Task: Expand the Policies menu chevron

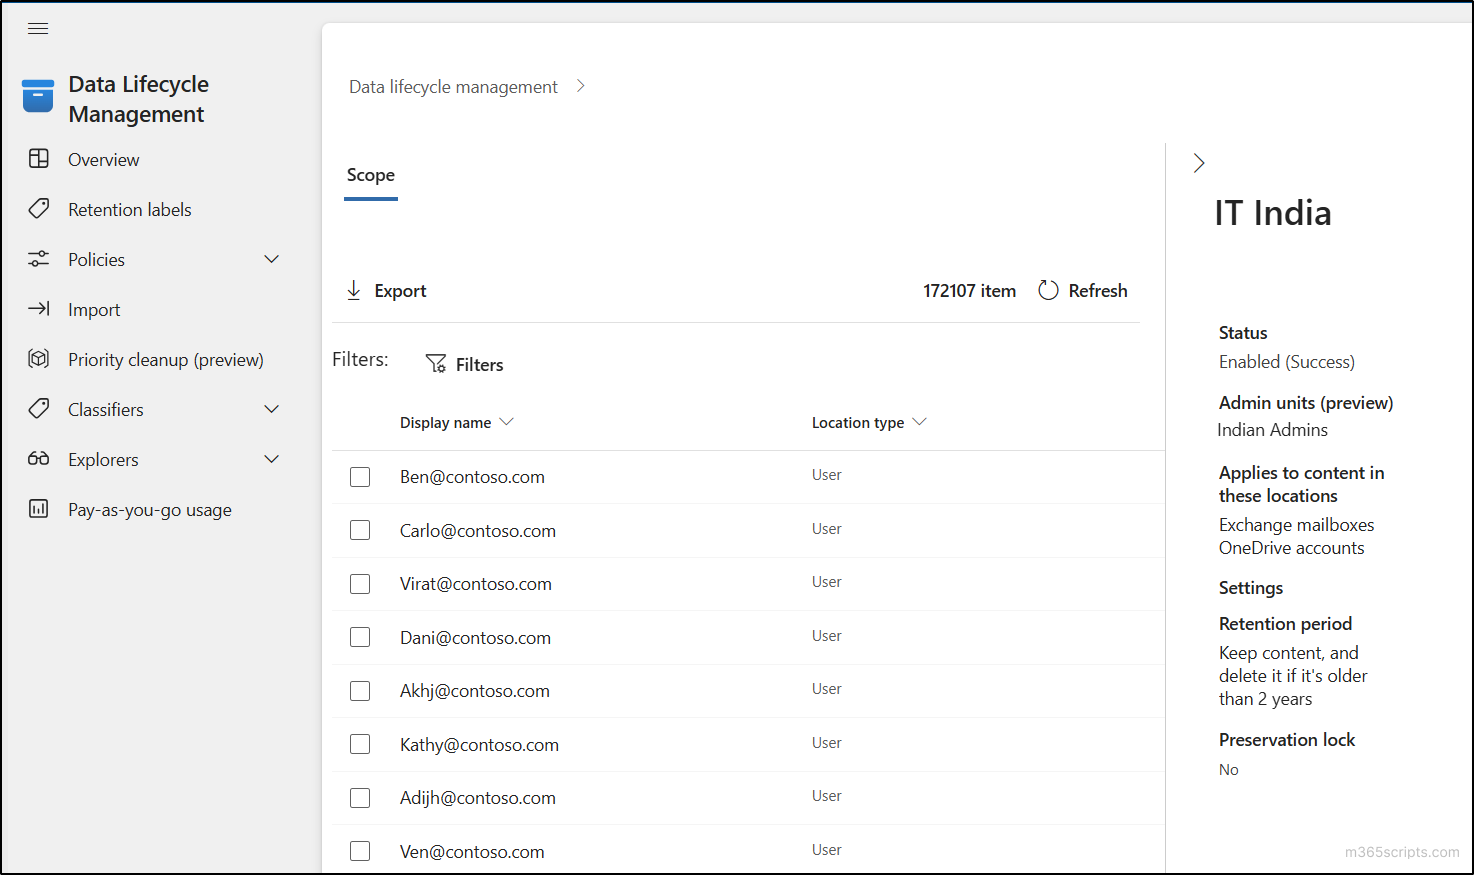Action: [271, 259]
